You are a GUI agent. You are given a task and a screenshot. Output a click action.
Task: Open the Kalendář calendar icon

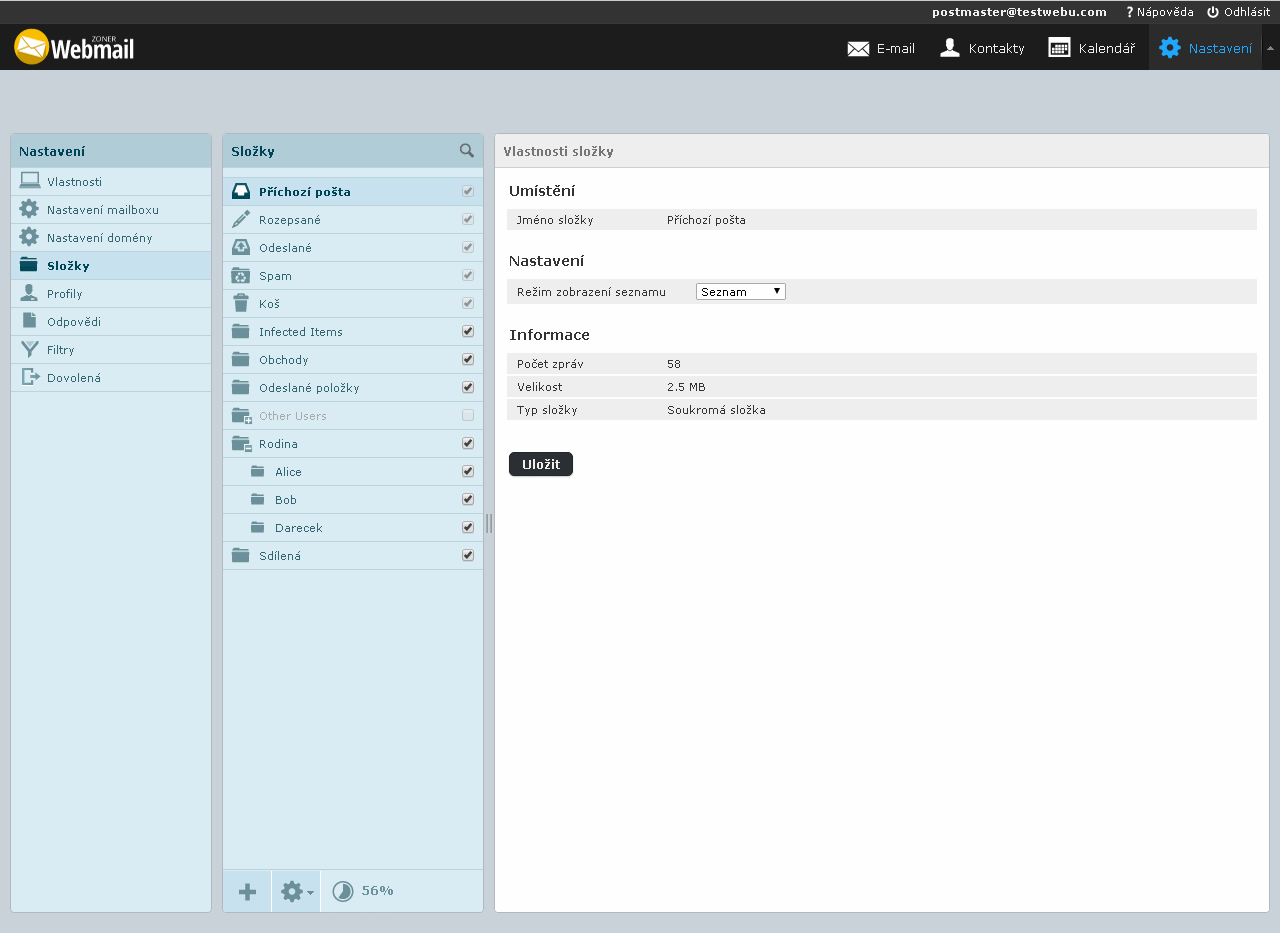(1059, 47)
